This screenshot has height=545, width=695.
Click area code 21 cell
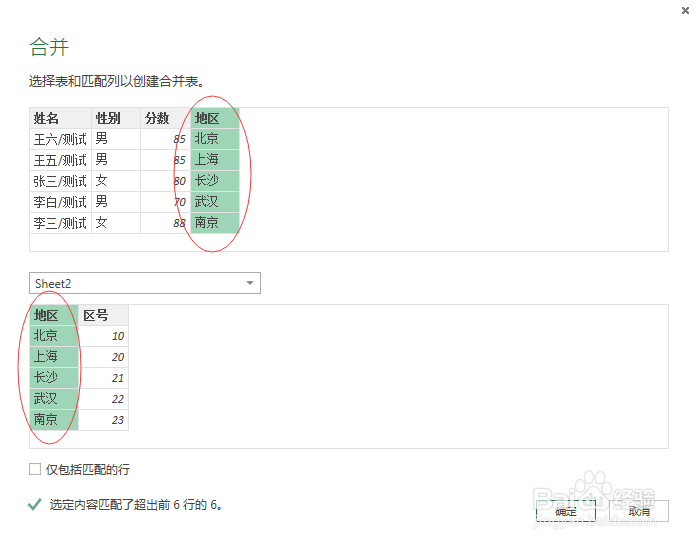pos(103,378)
